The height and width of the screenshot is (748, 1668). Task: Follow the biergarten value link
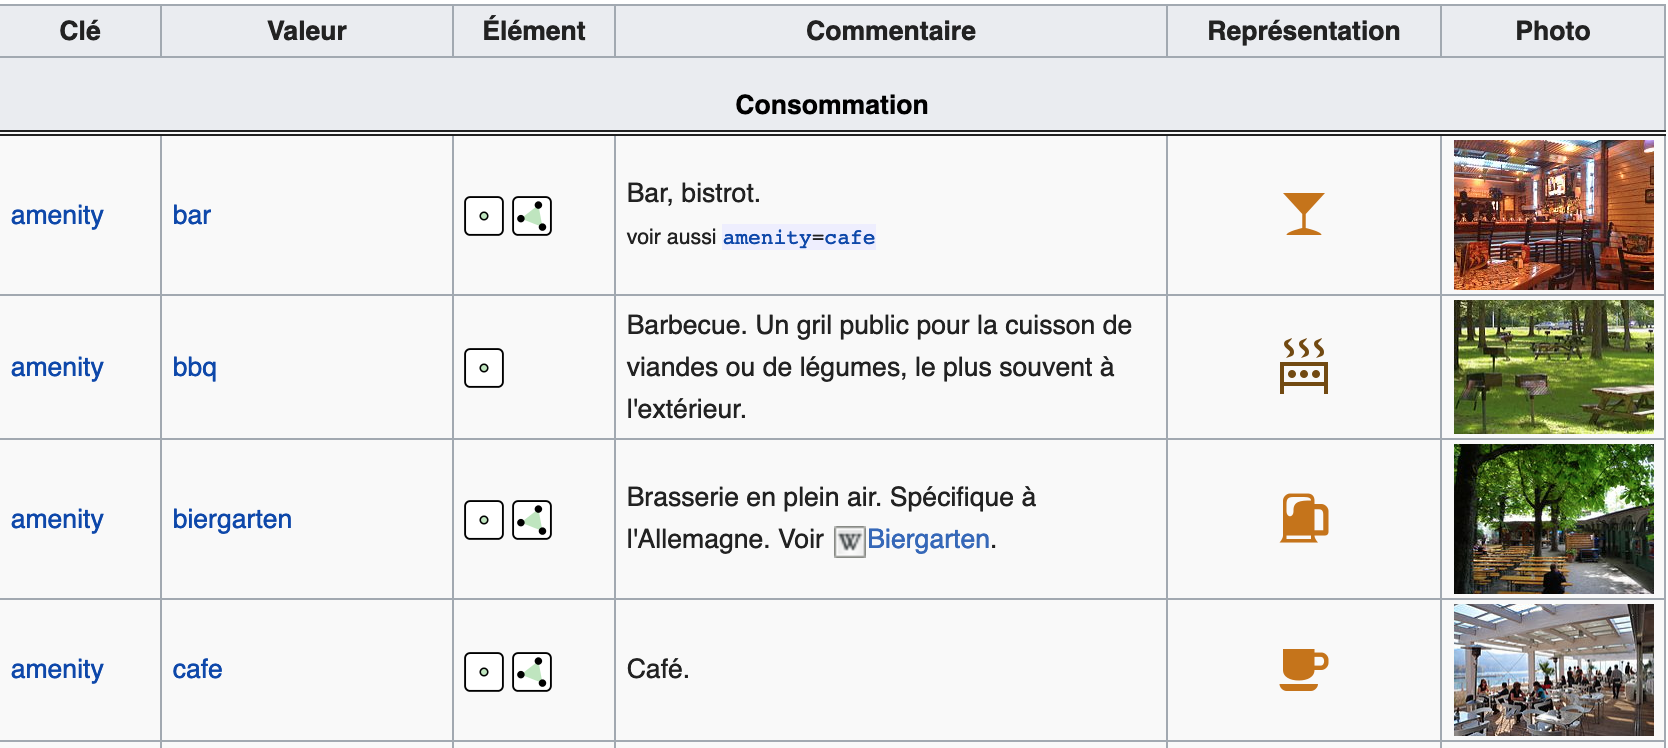click(232, 519)
